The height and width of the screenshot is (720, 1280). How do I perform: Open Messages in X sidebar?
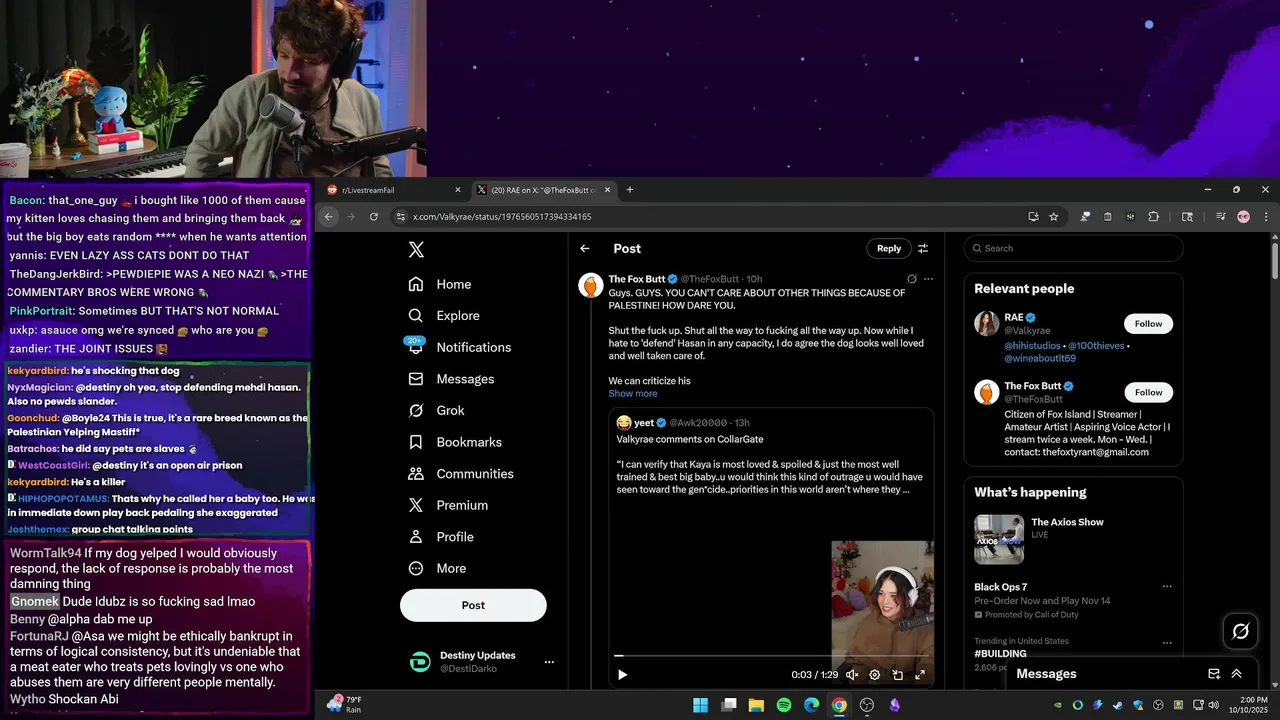pyautogui.click(x=452, y=379)
